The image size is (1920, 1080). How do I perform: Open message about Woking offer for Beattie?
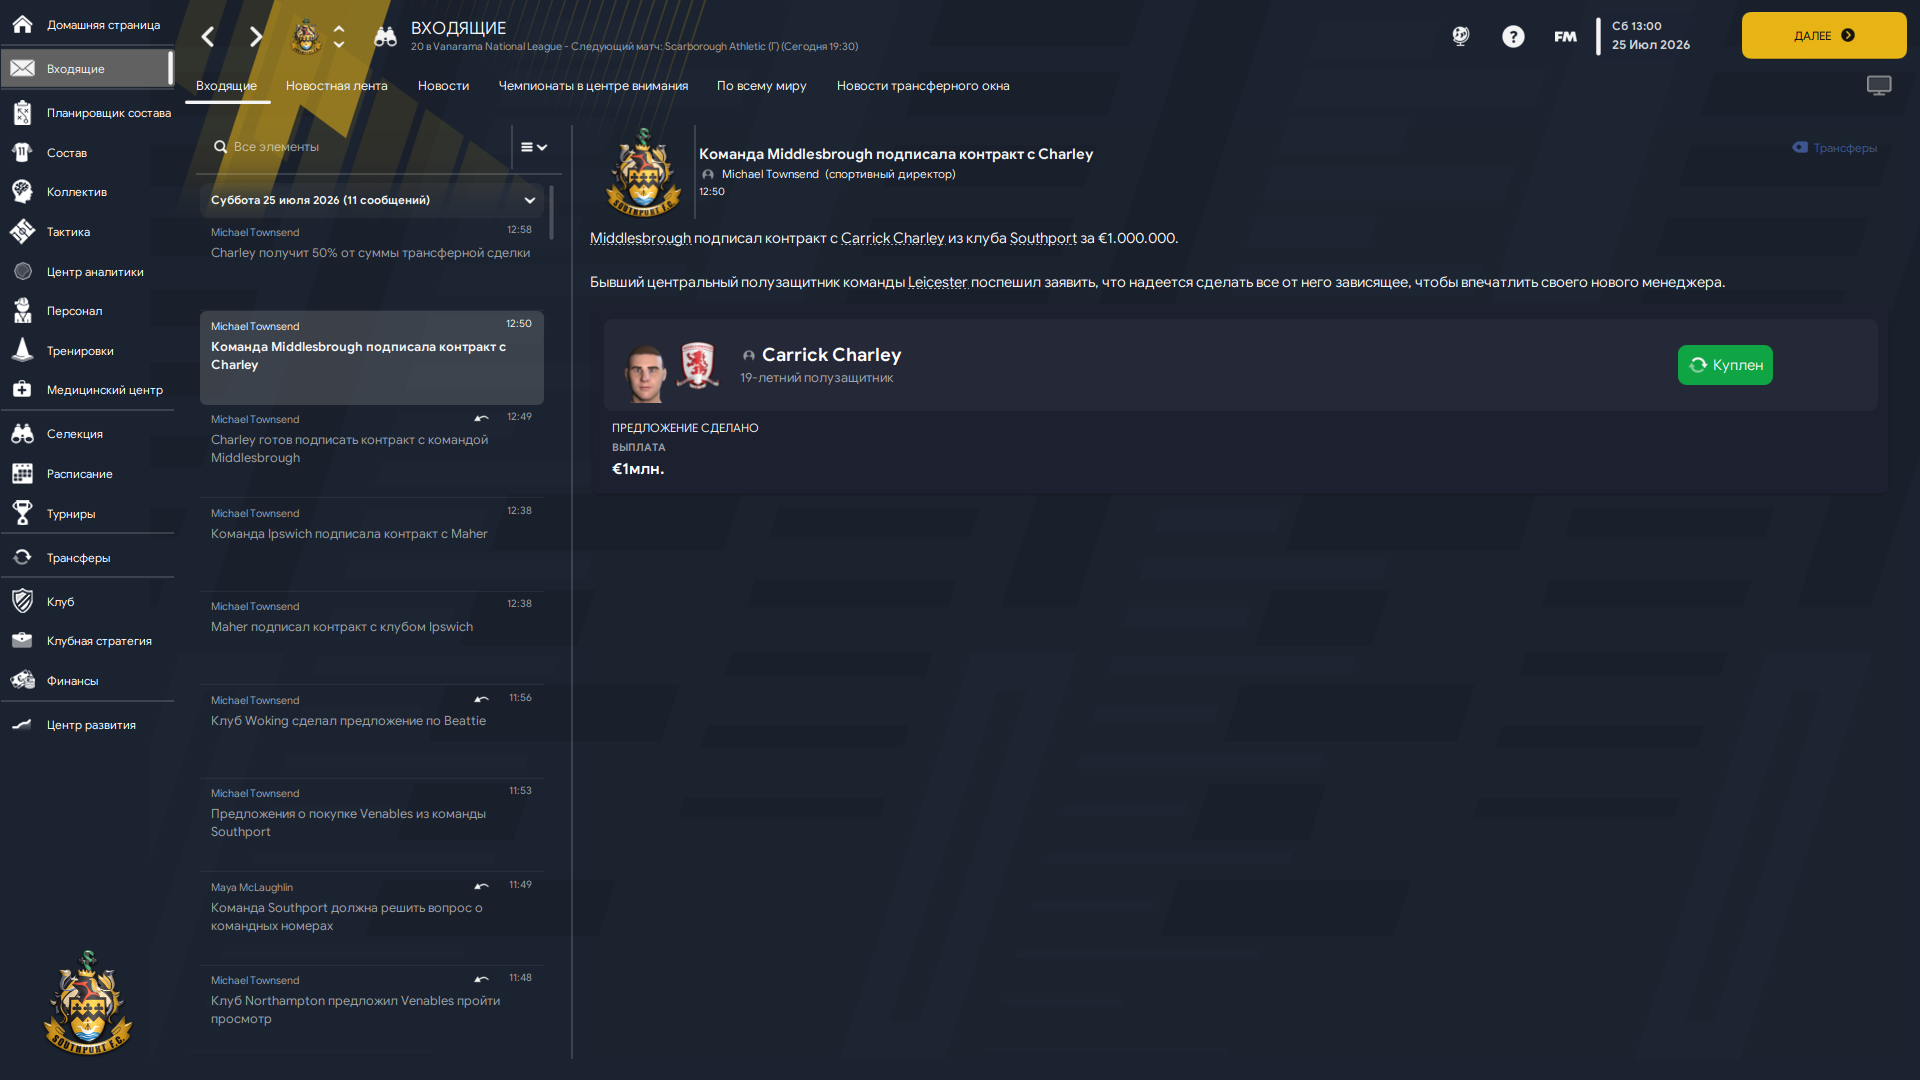pos(371,731)
